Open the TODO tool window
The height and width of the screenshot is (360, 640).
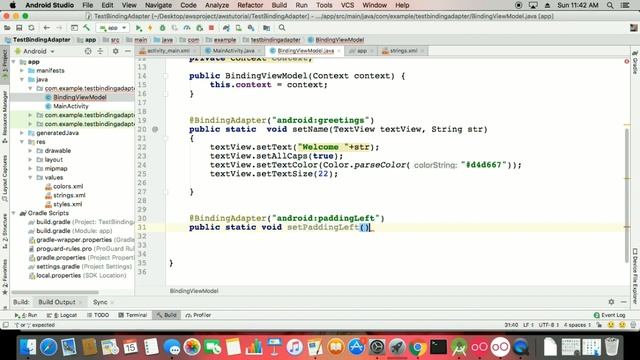coord(98,315)
